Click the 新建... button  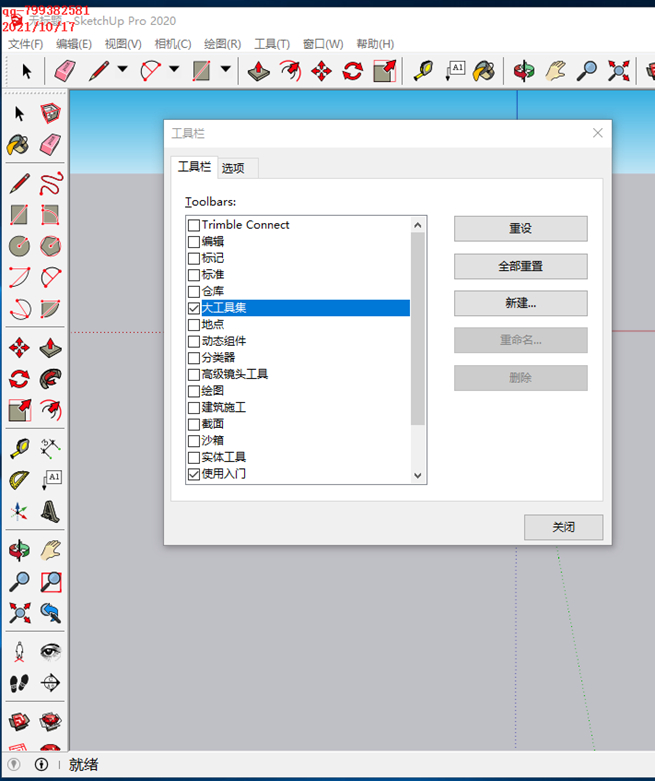[521, 303]
